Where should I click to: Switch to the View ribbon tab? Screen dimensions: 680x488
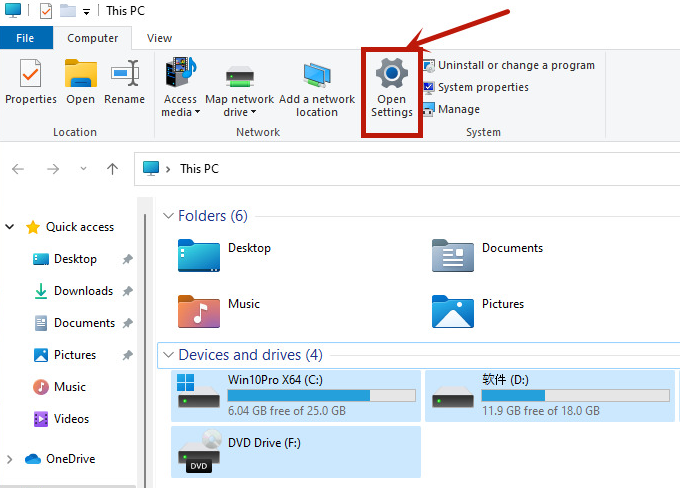point(159,38)
